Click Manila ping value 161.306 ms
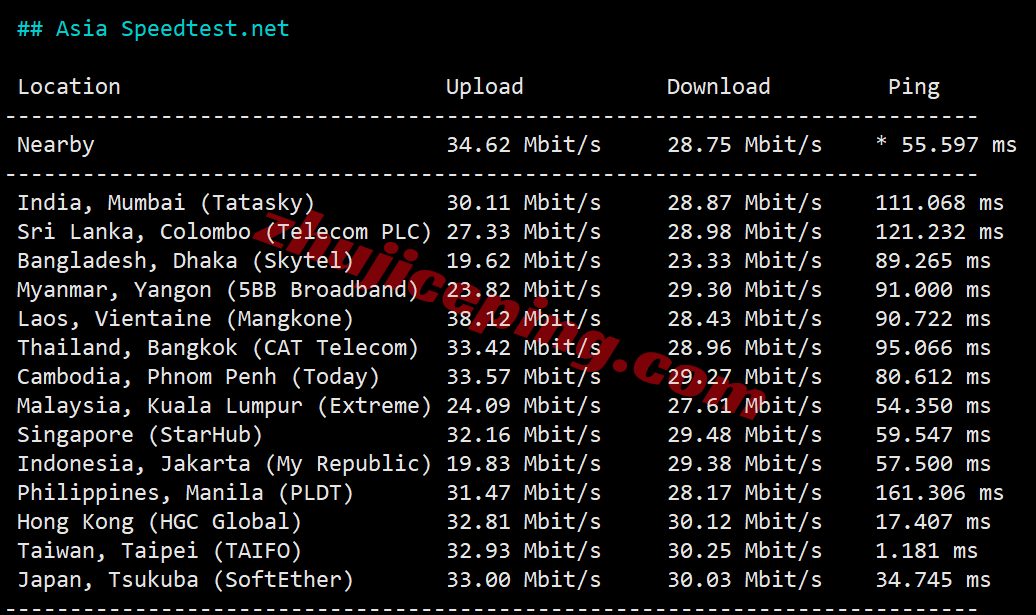 pyautogui.click(x=940, y=493)
